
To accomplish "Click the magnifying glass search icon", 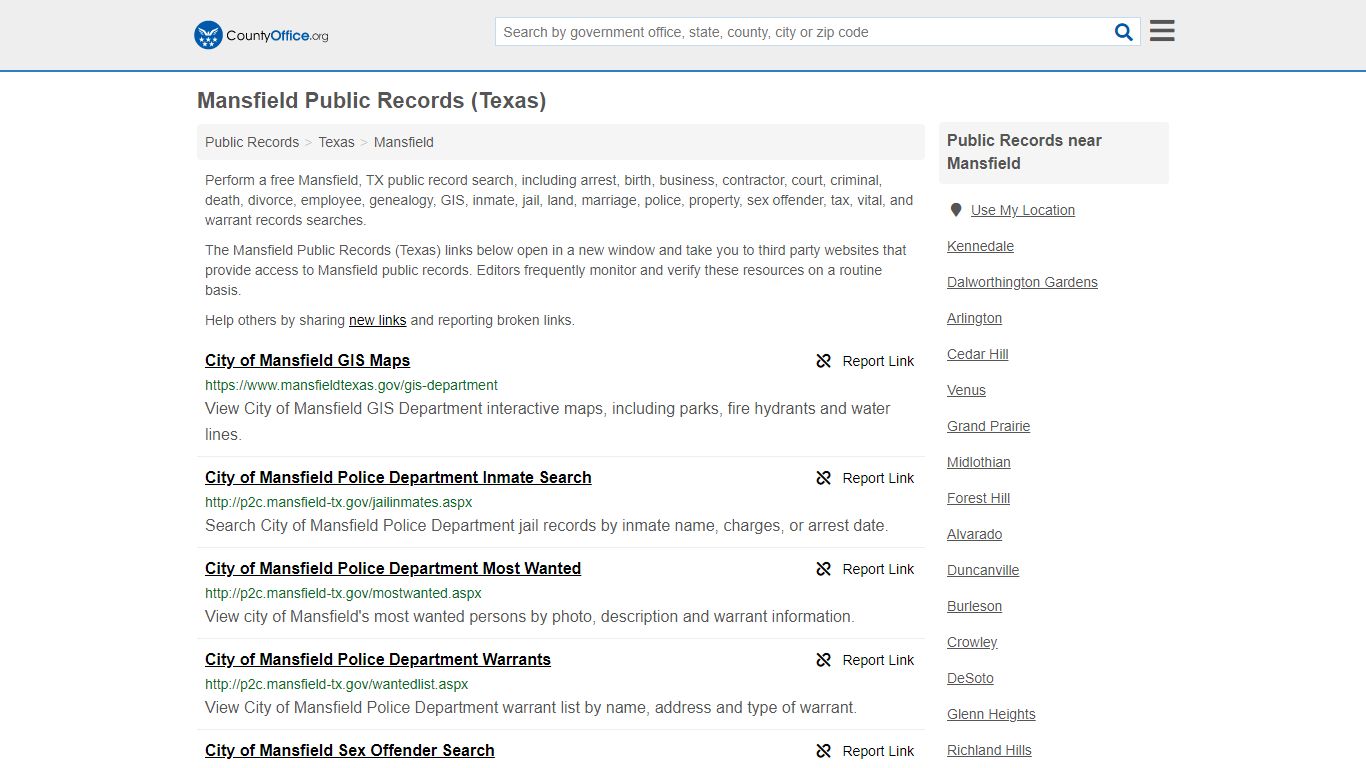I will [x=1124, y=32].
